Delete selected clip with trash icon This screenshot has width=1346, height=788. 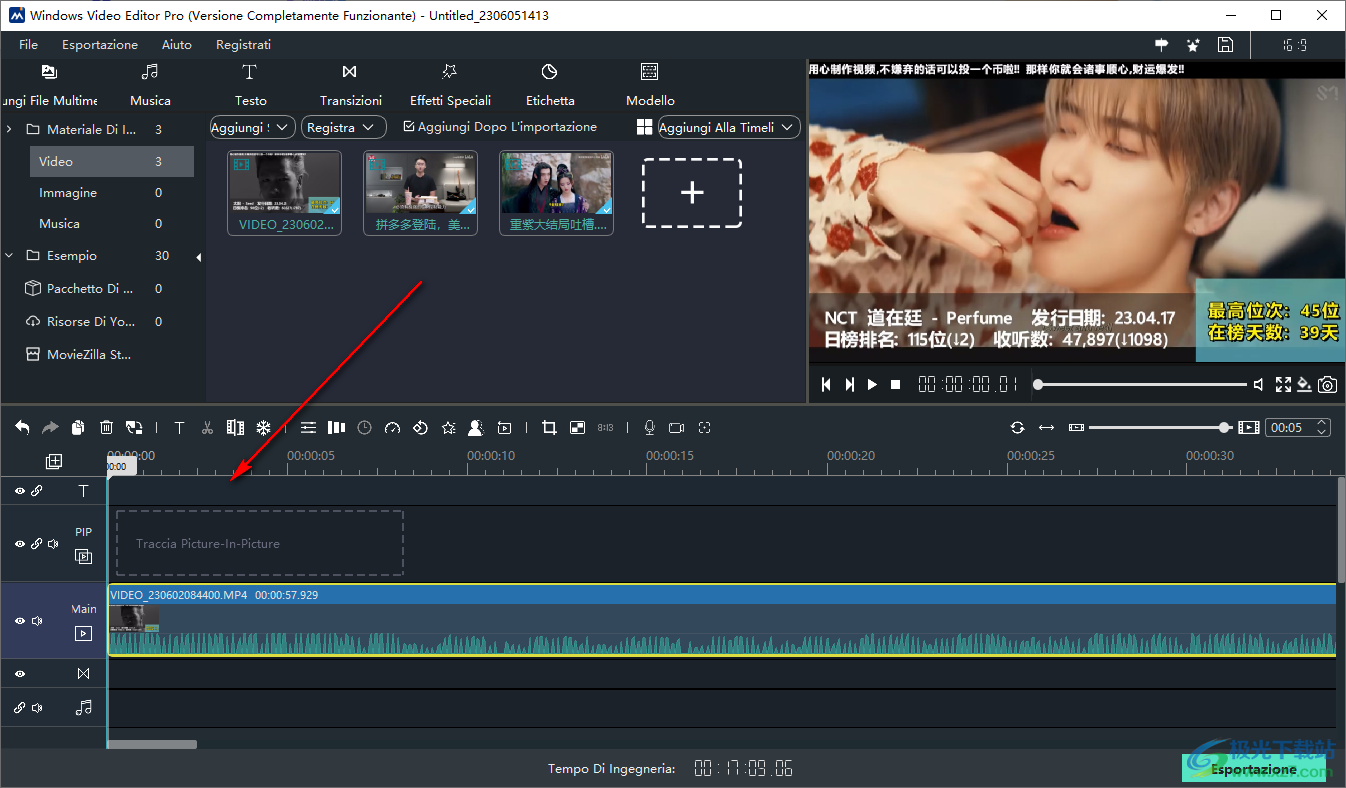click(106, 427)
